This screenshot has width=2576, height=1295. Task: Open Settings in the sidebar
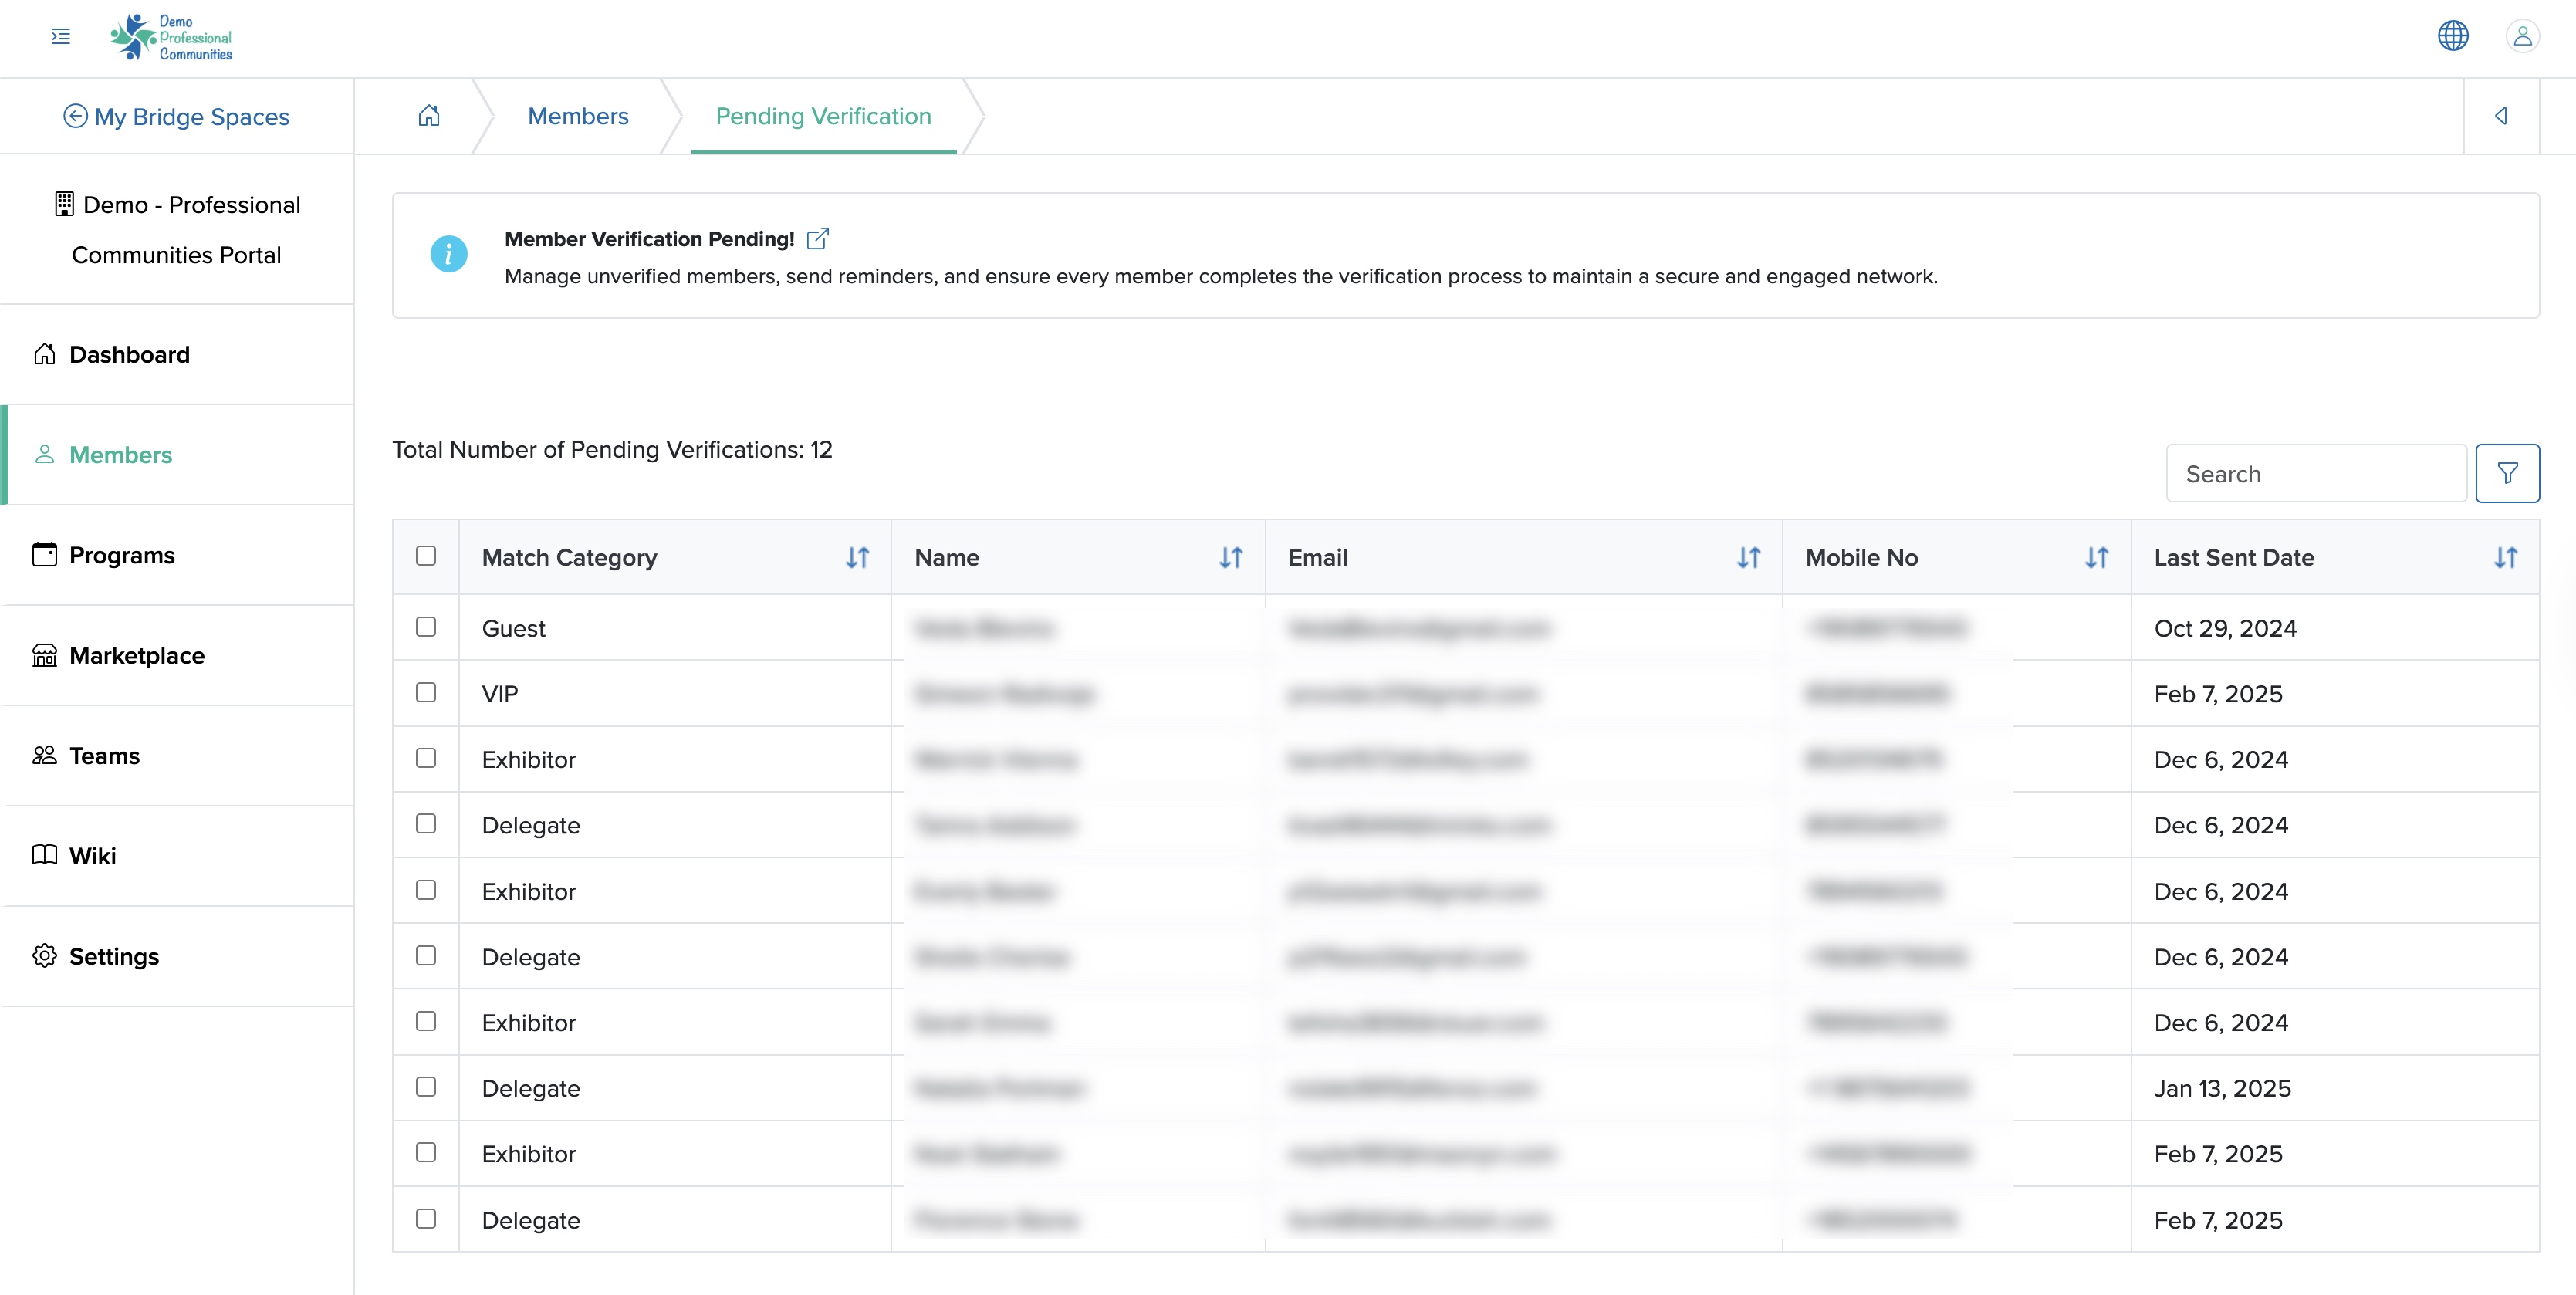pos(177,957)
